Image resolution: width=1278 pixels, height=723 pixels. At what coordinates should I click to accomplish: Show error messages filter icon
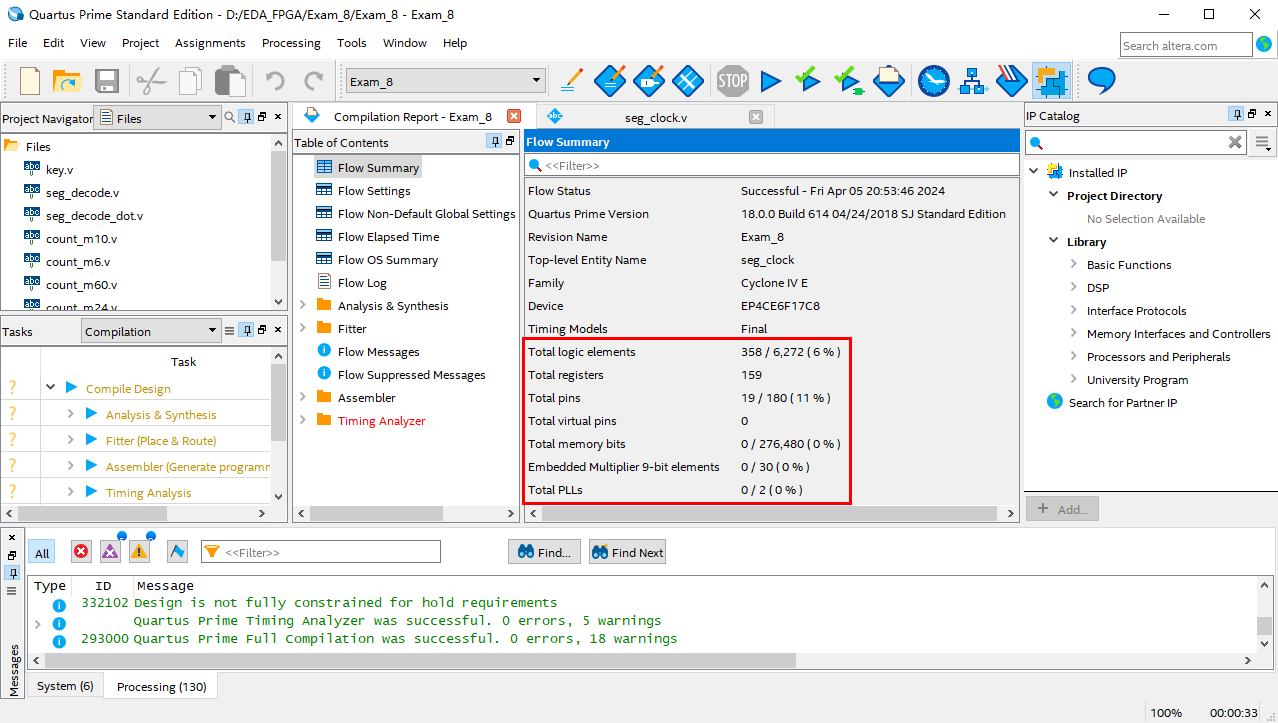[81, 552]
